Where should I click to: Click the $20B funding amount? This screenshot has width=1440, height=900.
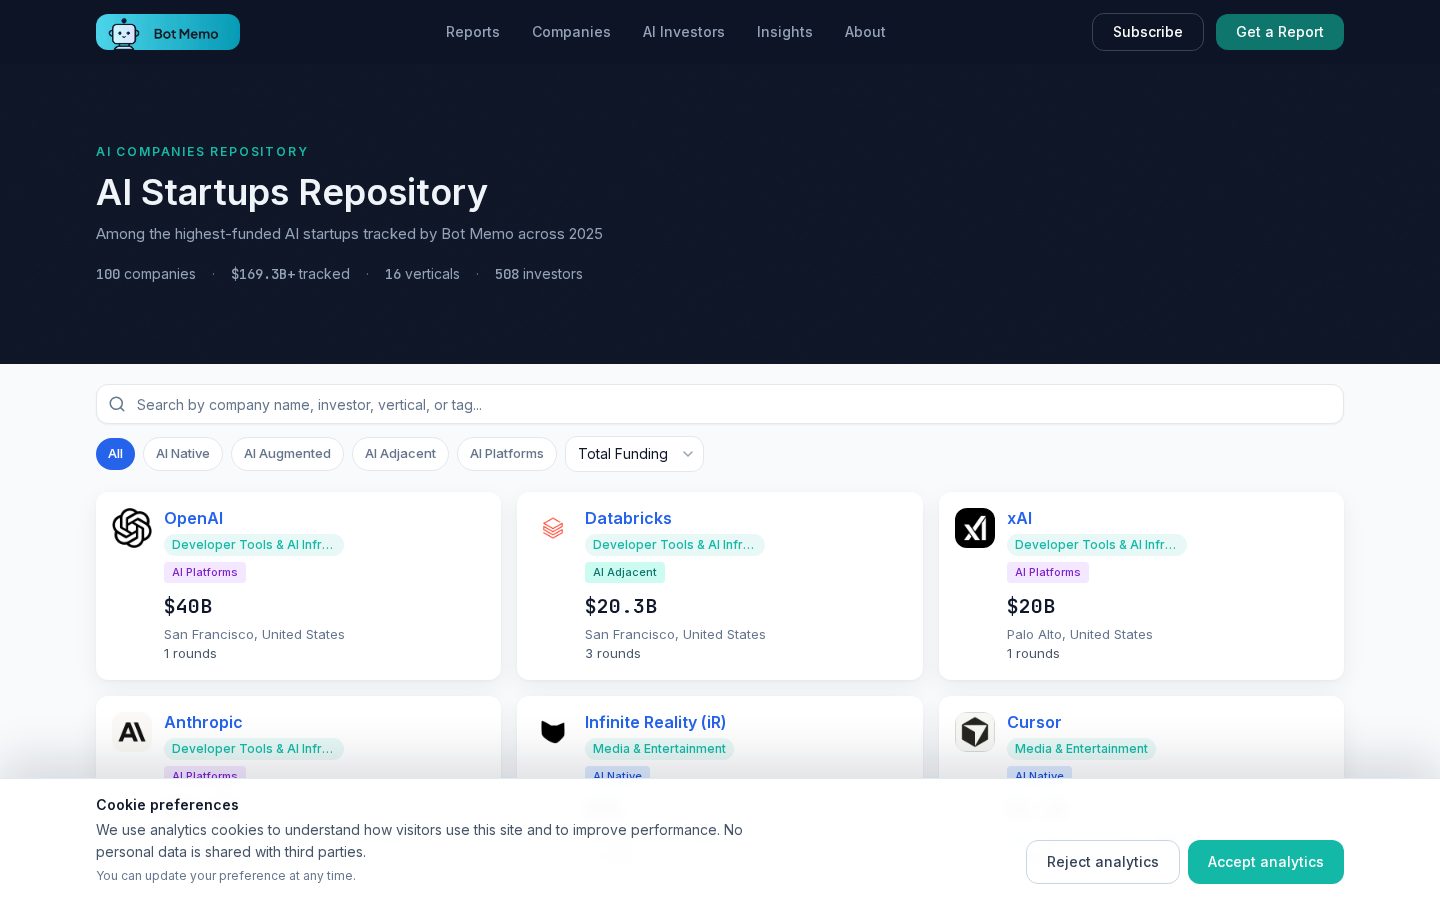pos(1031,606)
